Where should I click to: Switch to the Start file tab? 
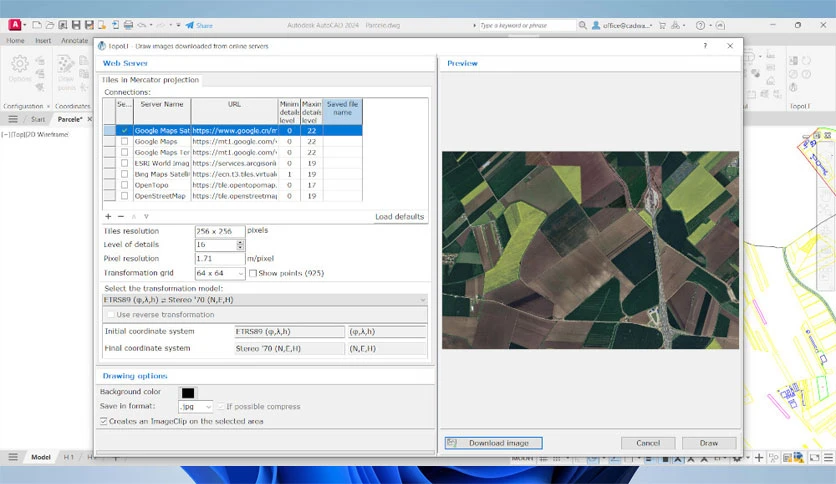pos(38,119)
